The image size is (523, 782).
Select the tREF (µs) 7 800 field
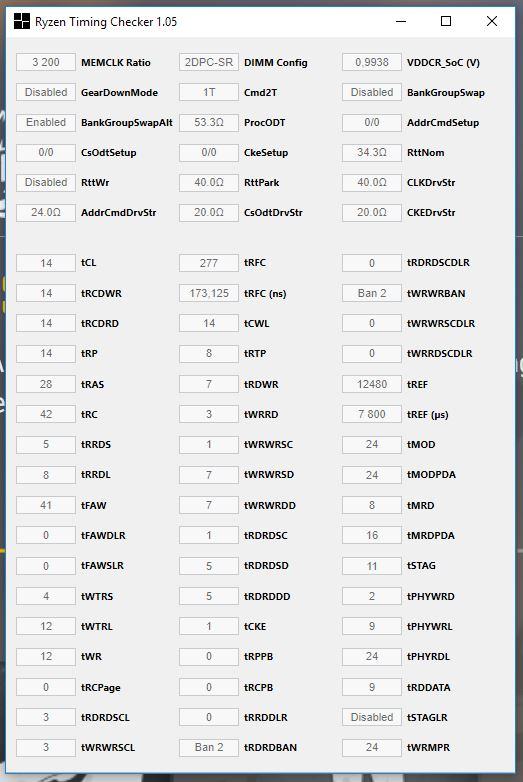372,414
